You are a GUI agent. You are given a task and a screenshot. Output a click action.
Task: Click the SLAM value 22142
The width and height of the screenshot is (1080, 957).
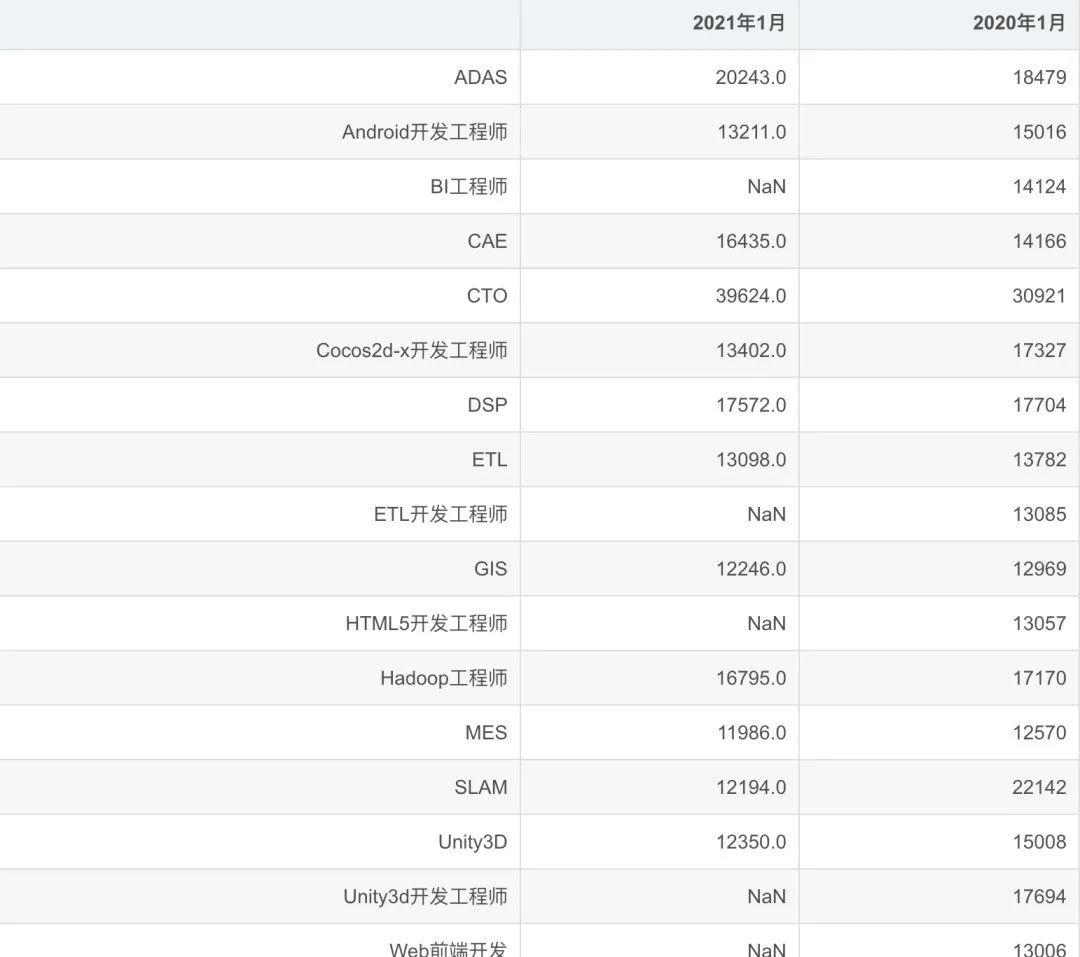coord(1039,787)
